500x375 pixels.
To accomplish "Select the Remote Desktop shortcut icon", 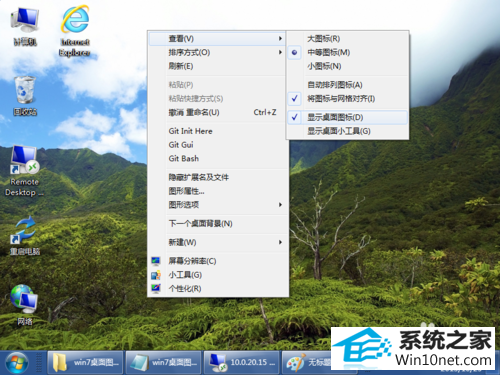I will [24, 171].
